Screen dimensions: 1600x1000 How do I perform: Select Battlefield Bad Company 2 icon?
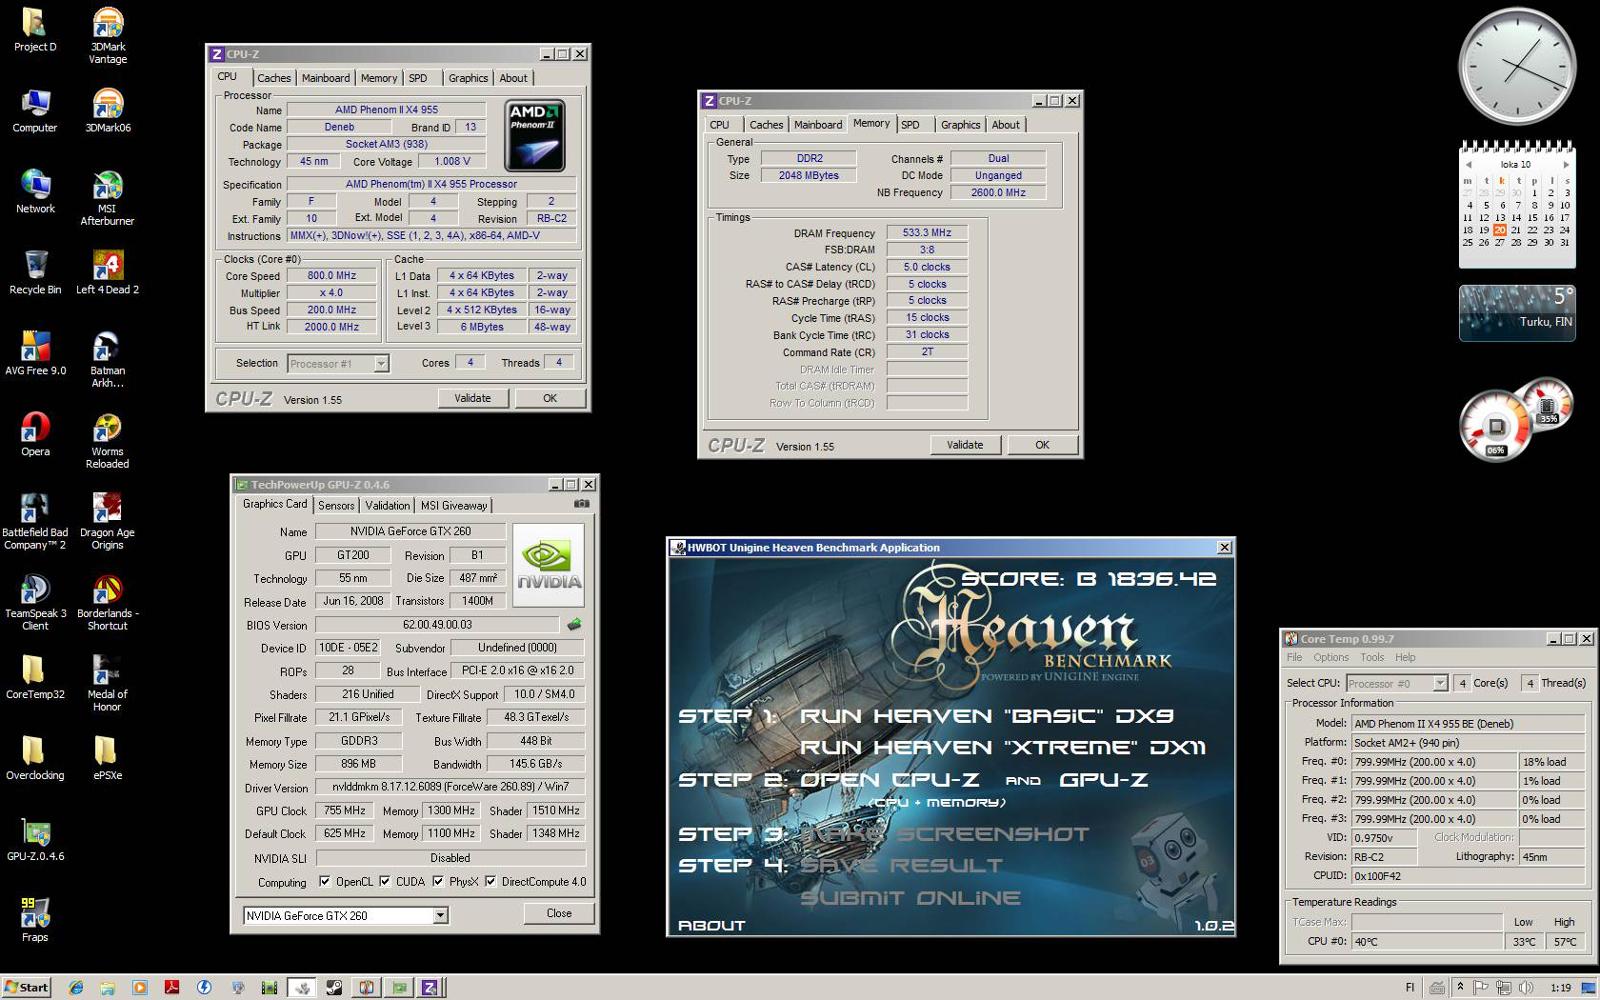[35, 522]
